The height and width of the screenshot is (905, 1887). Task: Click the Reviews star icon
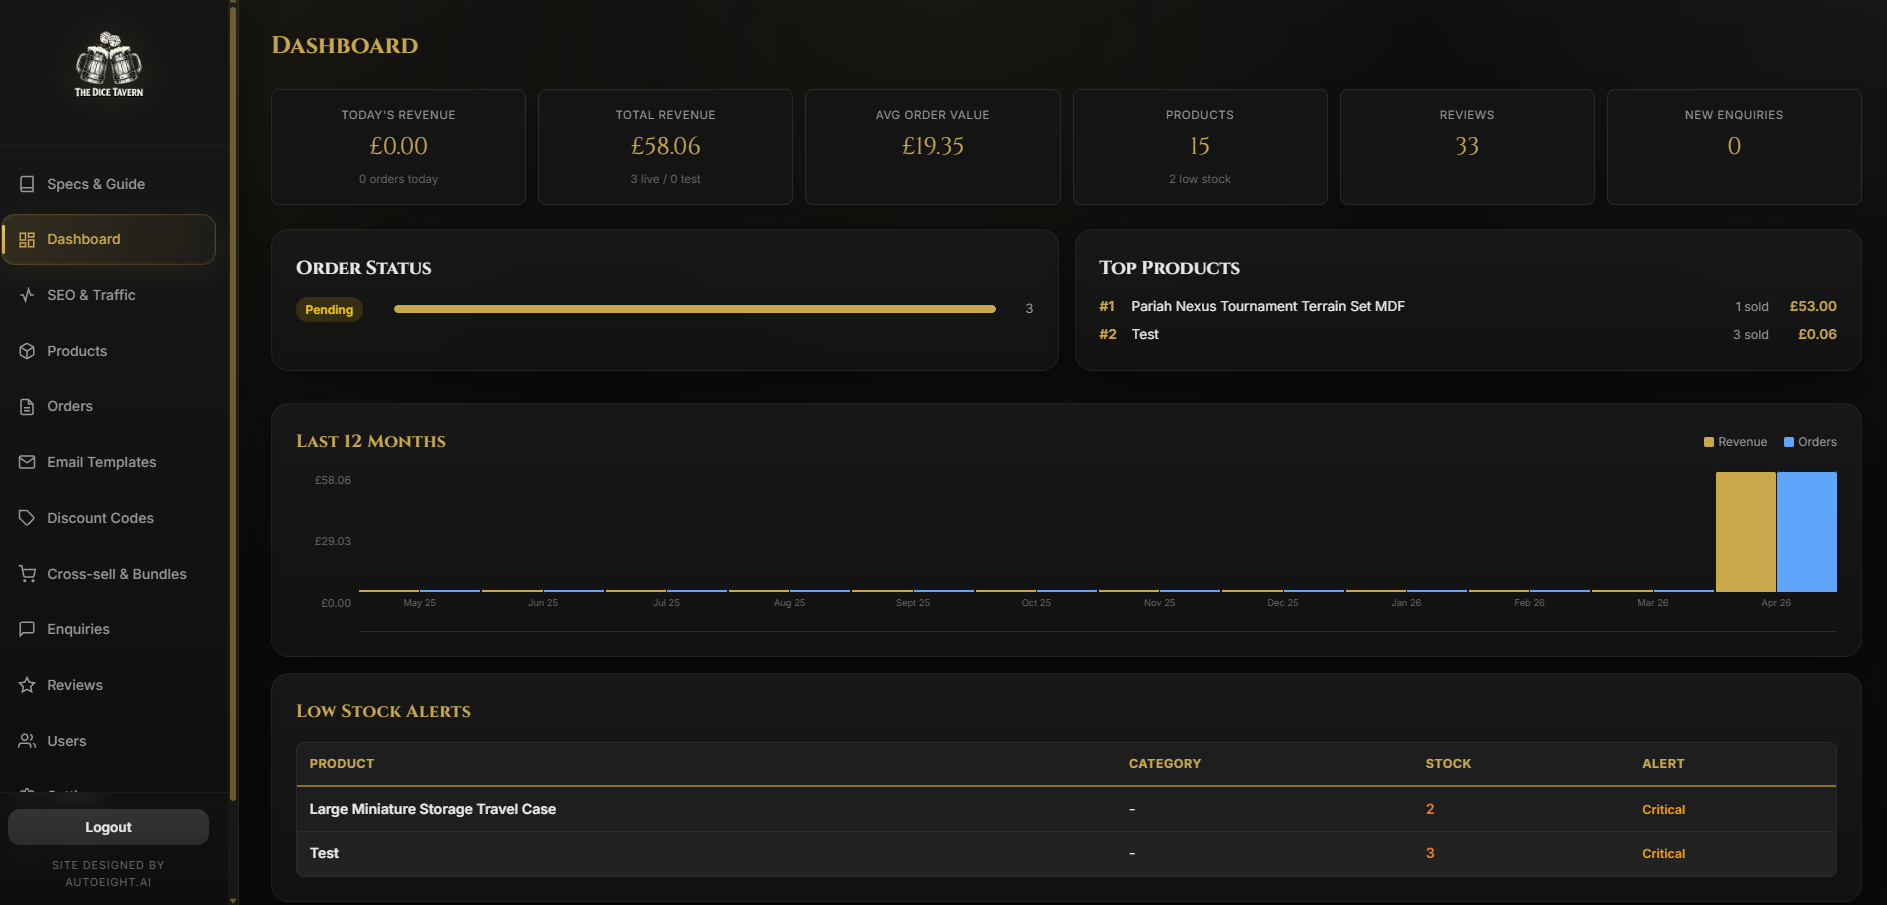click(27, 685)
